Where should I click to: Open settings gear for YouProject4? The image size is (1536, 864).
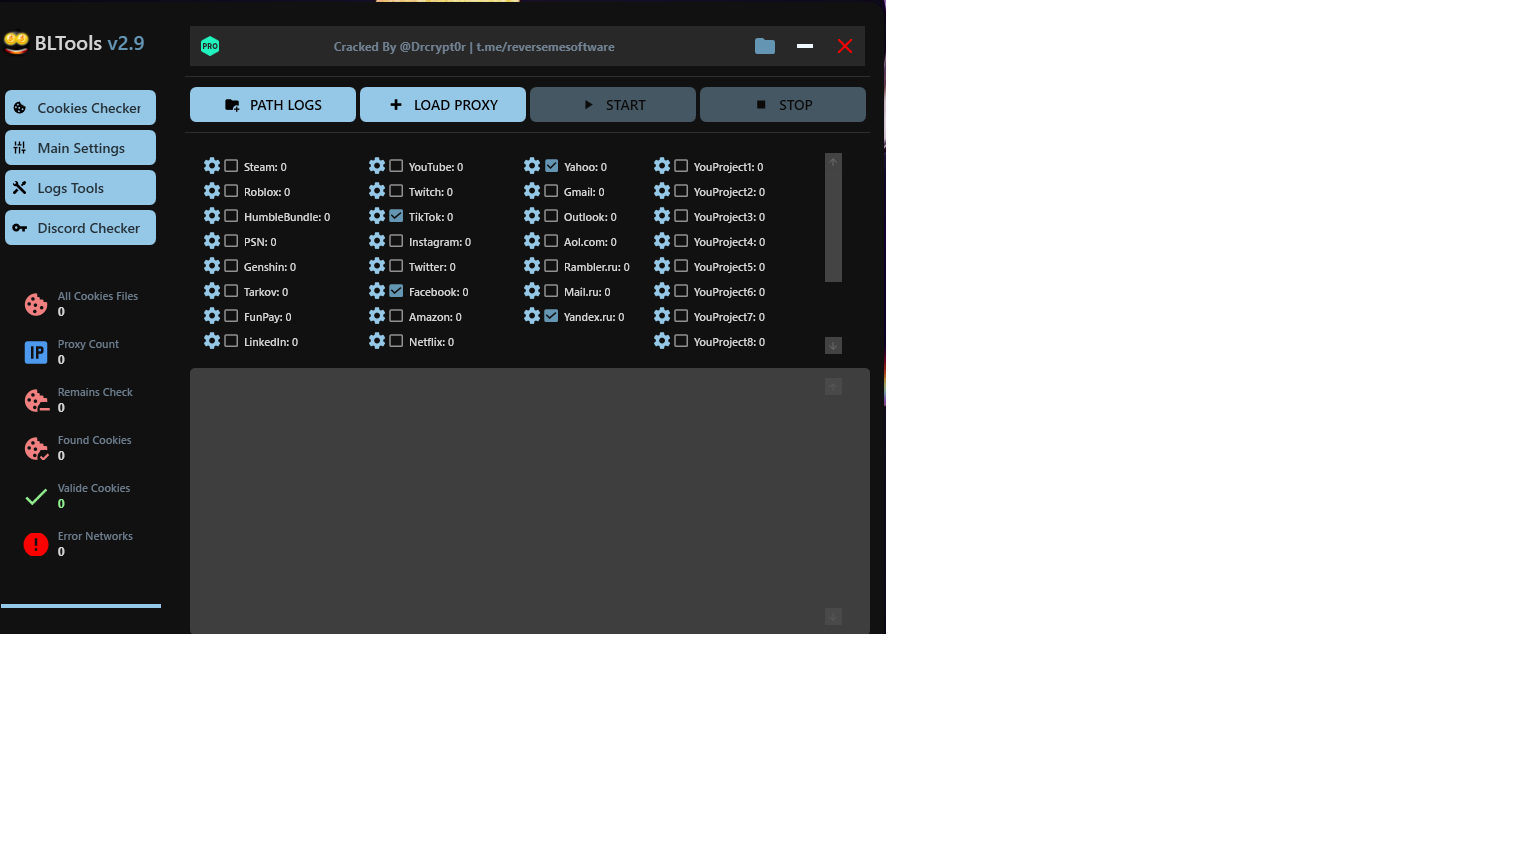[662, 241]
